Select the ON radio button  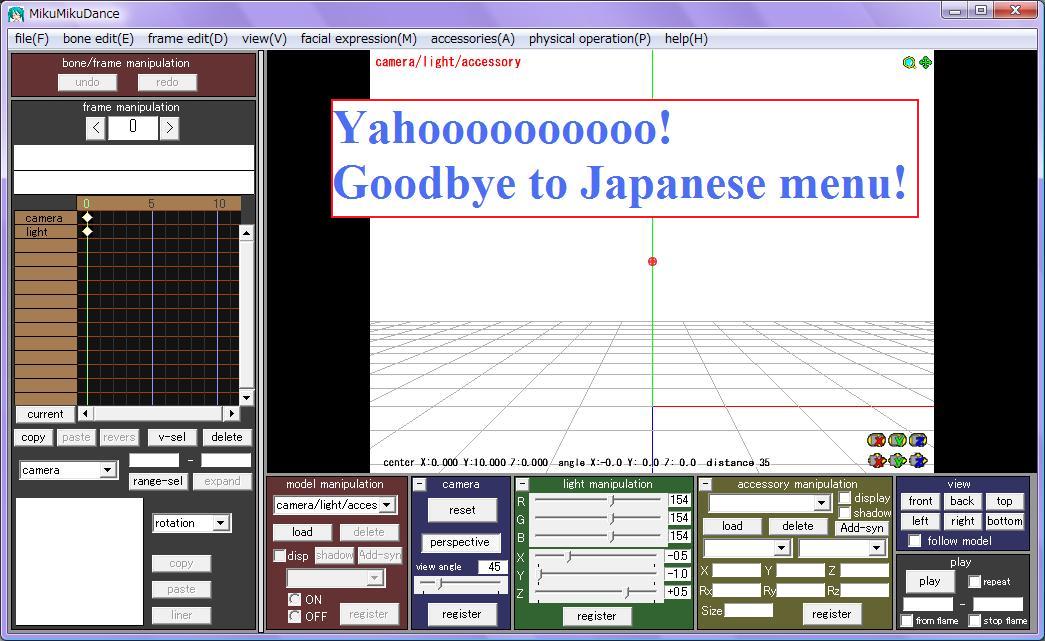point(295,599)
